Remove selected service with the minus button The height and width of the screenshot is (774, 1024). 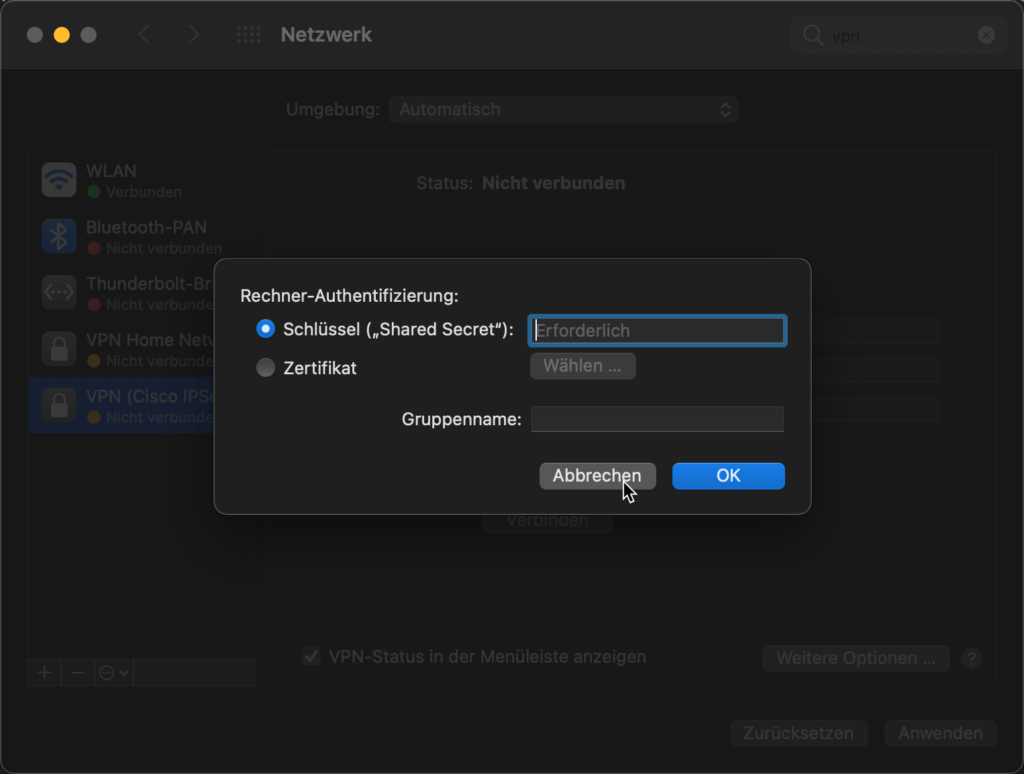click(77, 673)
